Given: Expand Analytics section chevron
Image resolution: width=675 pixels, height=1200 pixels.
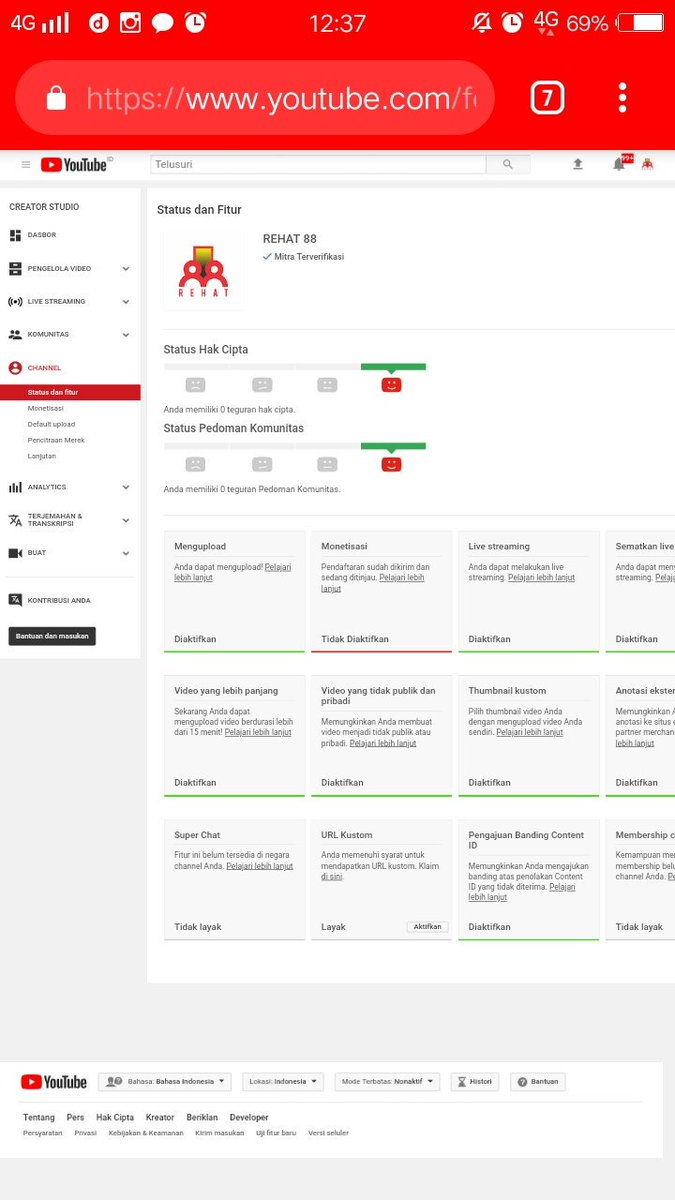Looking at the screenshot, I should 126,487.
